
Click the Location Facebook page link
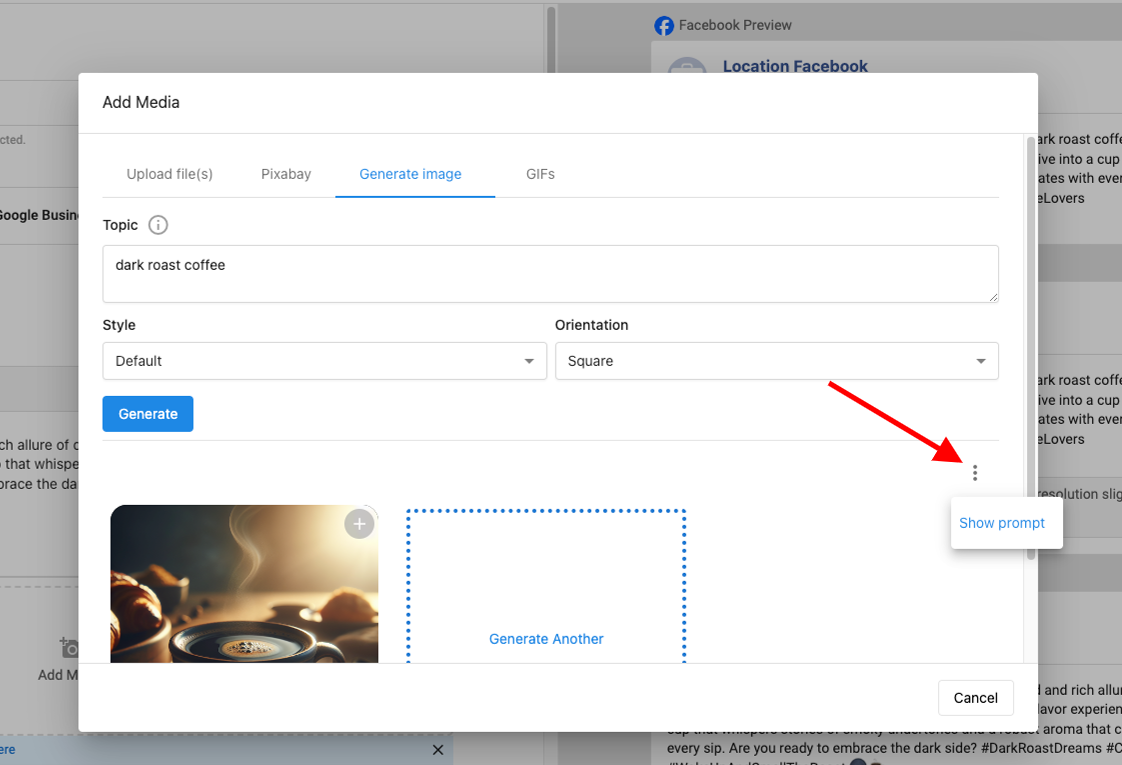[795, 66]
